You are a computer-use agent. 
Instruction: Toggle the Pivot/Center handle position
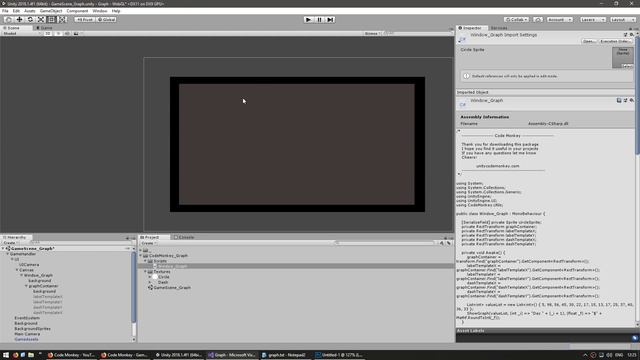tap(84, 20)
